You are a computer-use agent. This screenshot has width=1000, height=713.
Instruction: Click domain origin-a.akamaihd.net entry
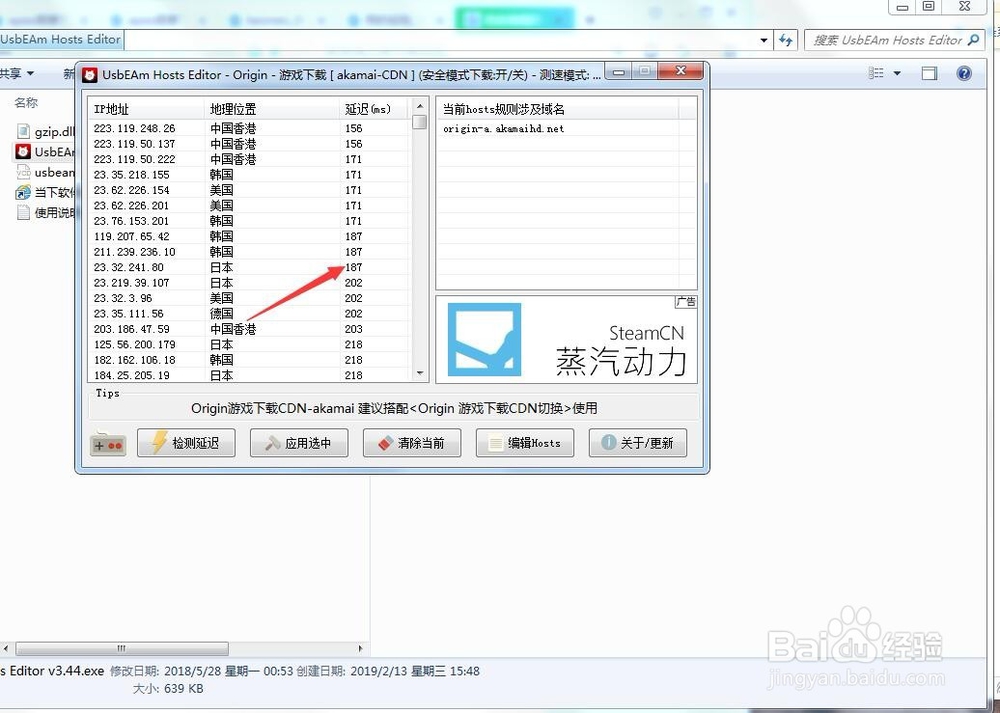pos(503,128)
